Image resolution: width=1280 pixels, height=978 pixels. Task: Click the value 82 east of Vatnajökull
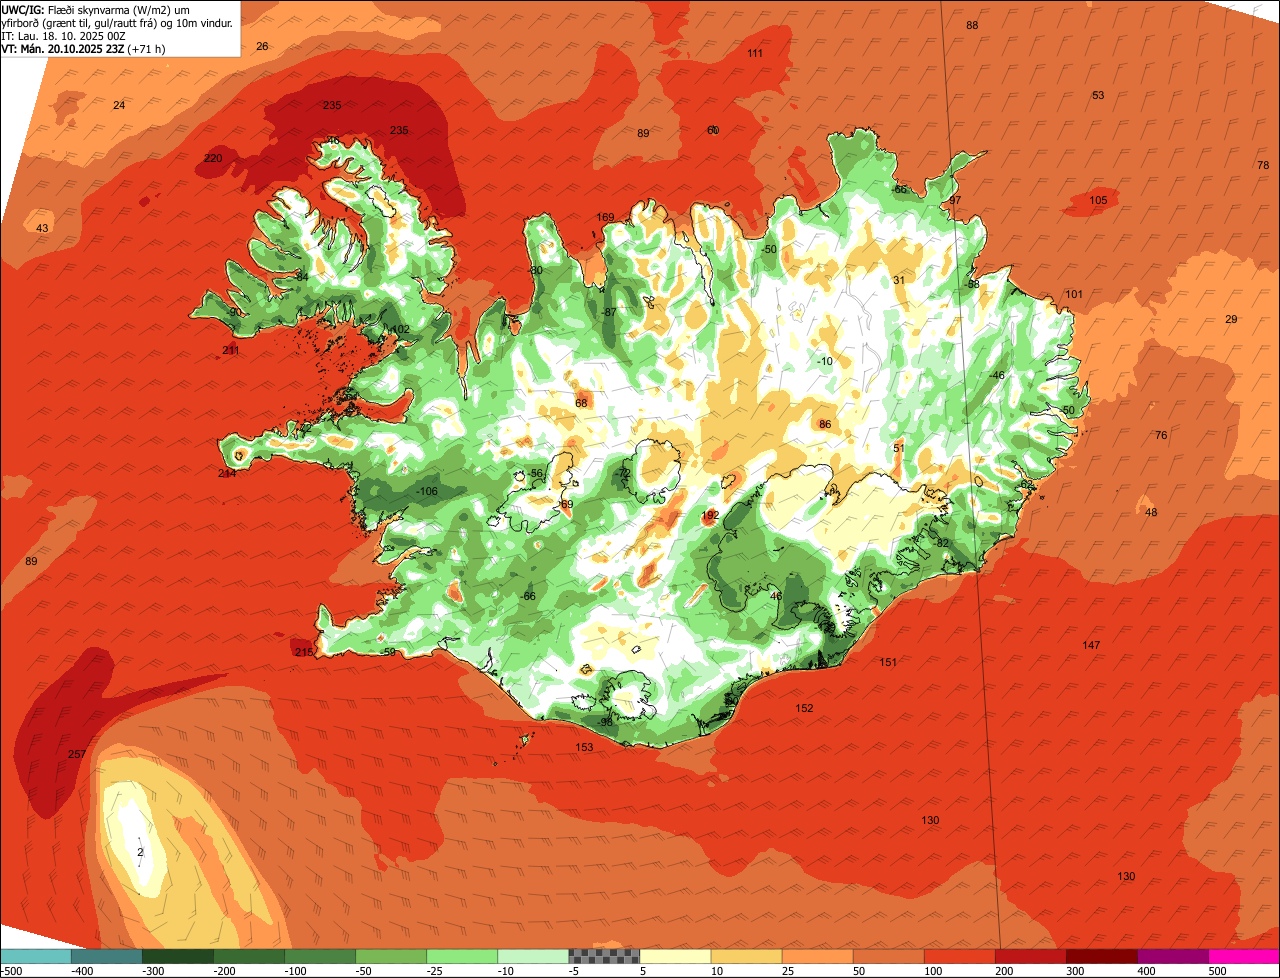942,542
